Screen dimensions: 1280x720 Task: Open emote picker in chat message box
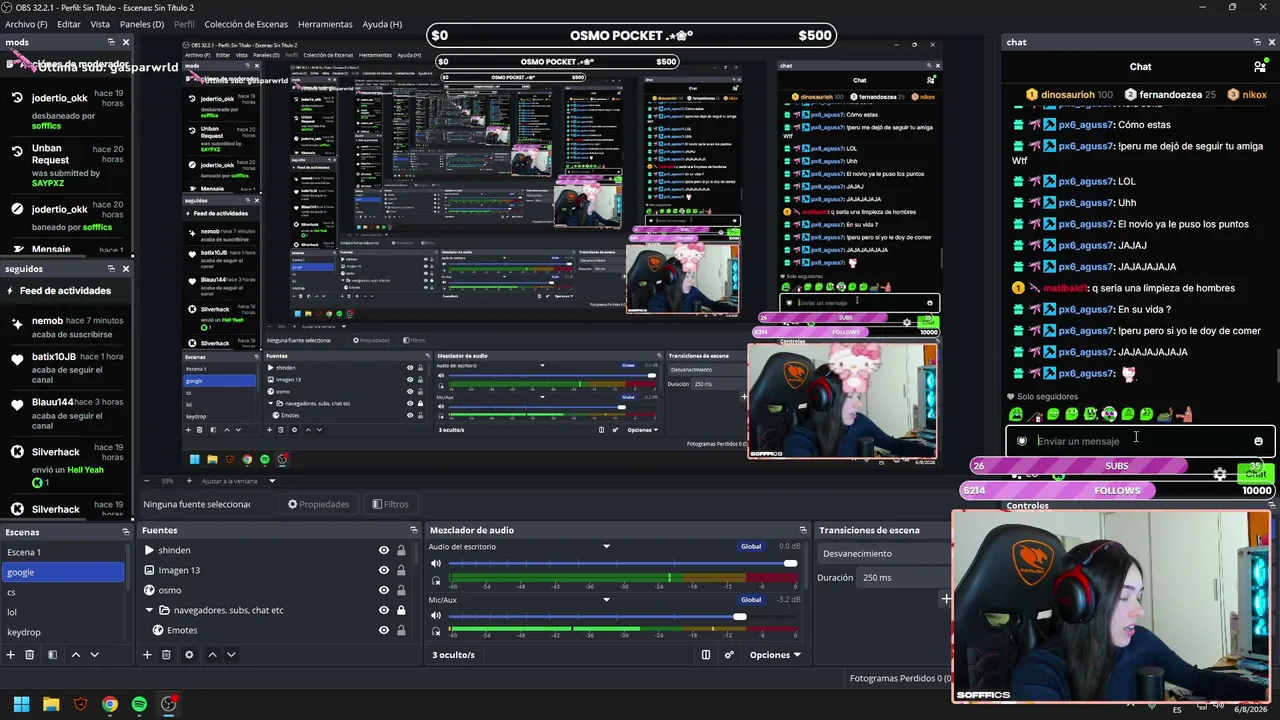1258,441
